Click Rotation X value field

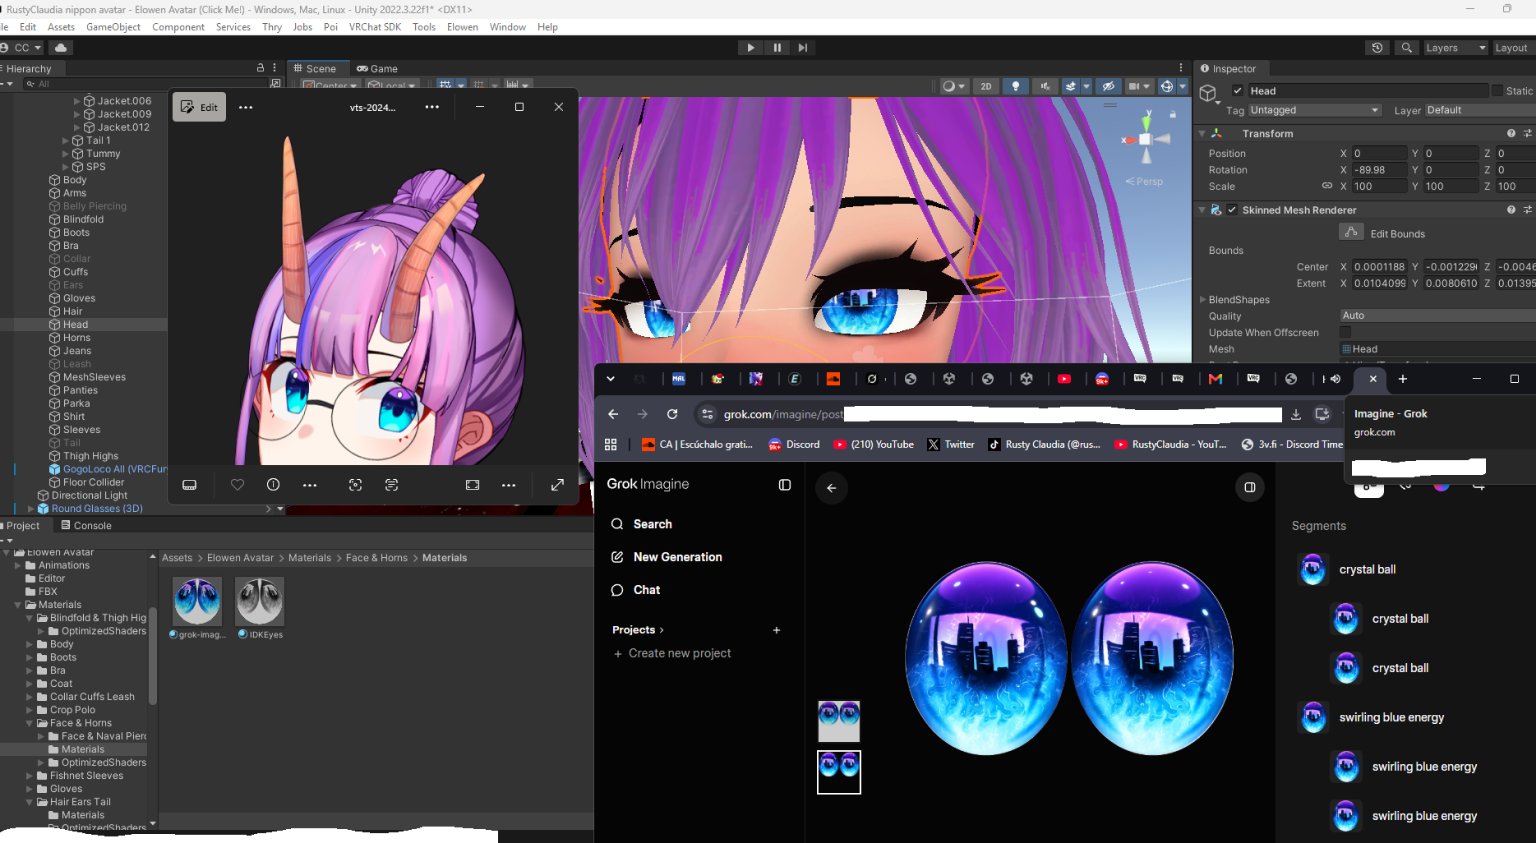[x=1379, y=170]
